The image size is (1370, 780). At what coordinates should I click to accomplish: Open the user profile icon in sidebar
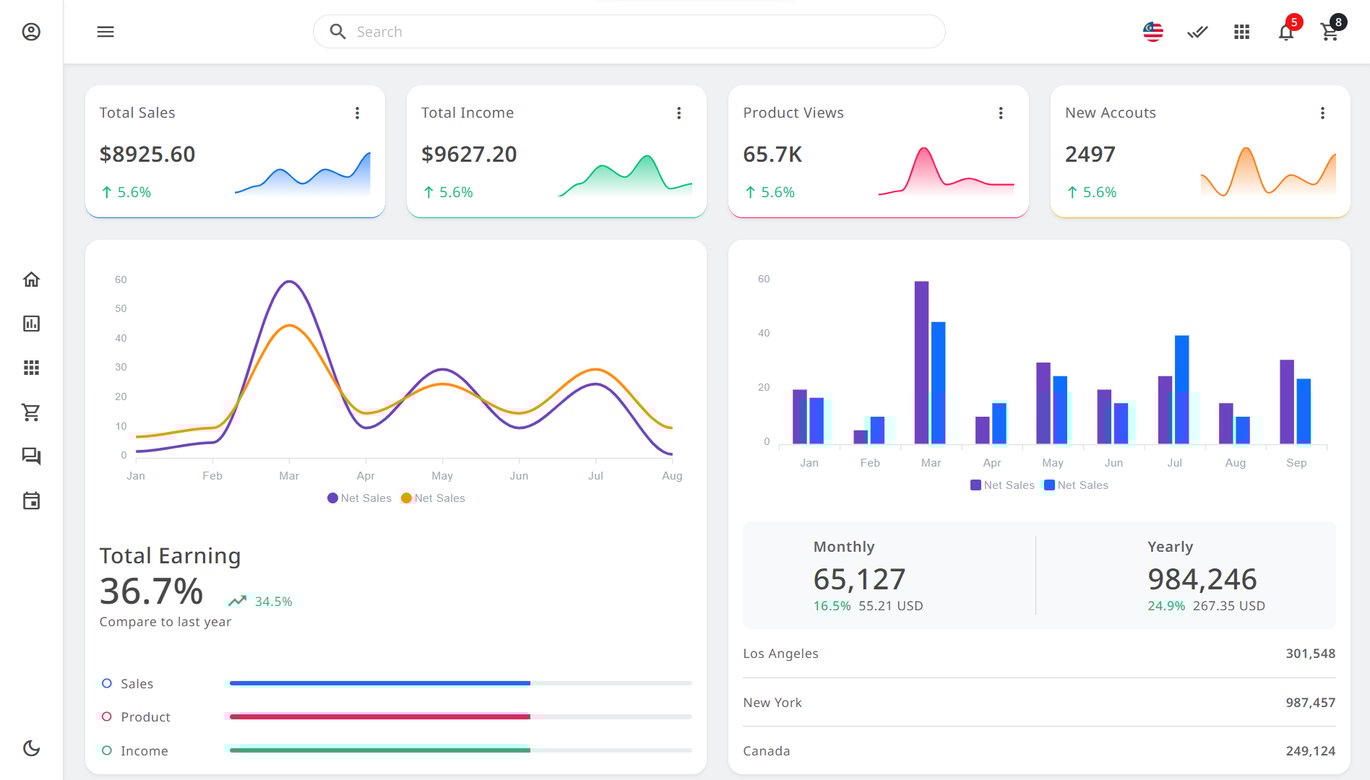pos(31,32)
